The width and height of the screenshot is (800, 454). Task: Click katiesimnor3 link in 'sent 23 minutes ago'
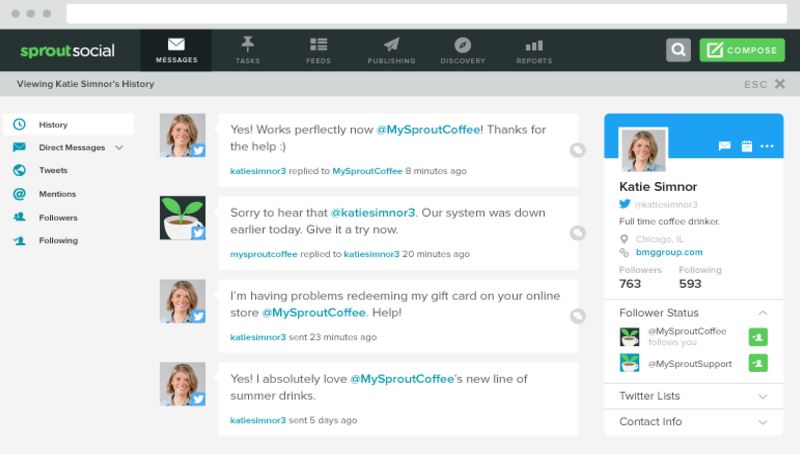click(x=258, y=337)
